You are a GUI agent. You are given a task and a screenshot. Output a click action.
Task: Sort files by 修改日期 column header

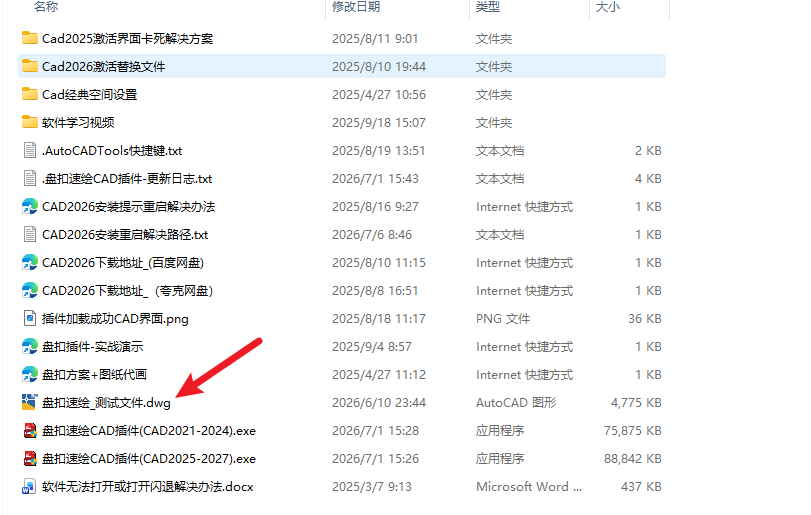pos(356,7)
